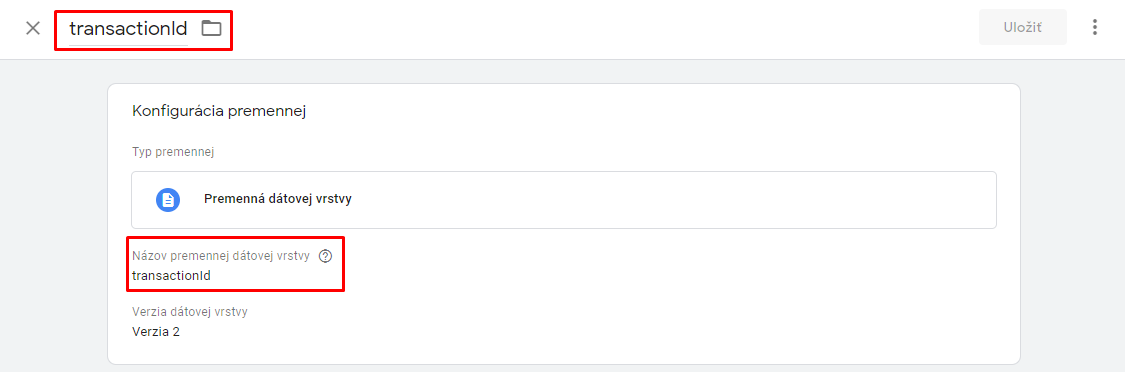Screen dimensions: 1125x372
Task: Click the blank header area left of Uložiť
Action: pyautogui.click(x=603, y=29)
